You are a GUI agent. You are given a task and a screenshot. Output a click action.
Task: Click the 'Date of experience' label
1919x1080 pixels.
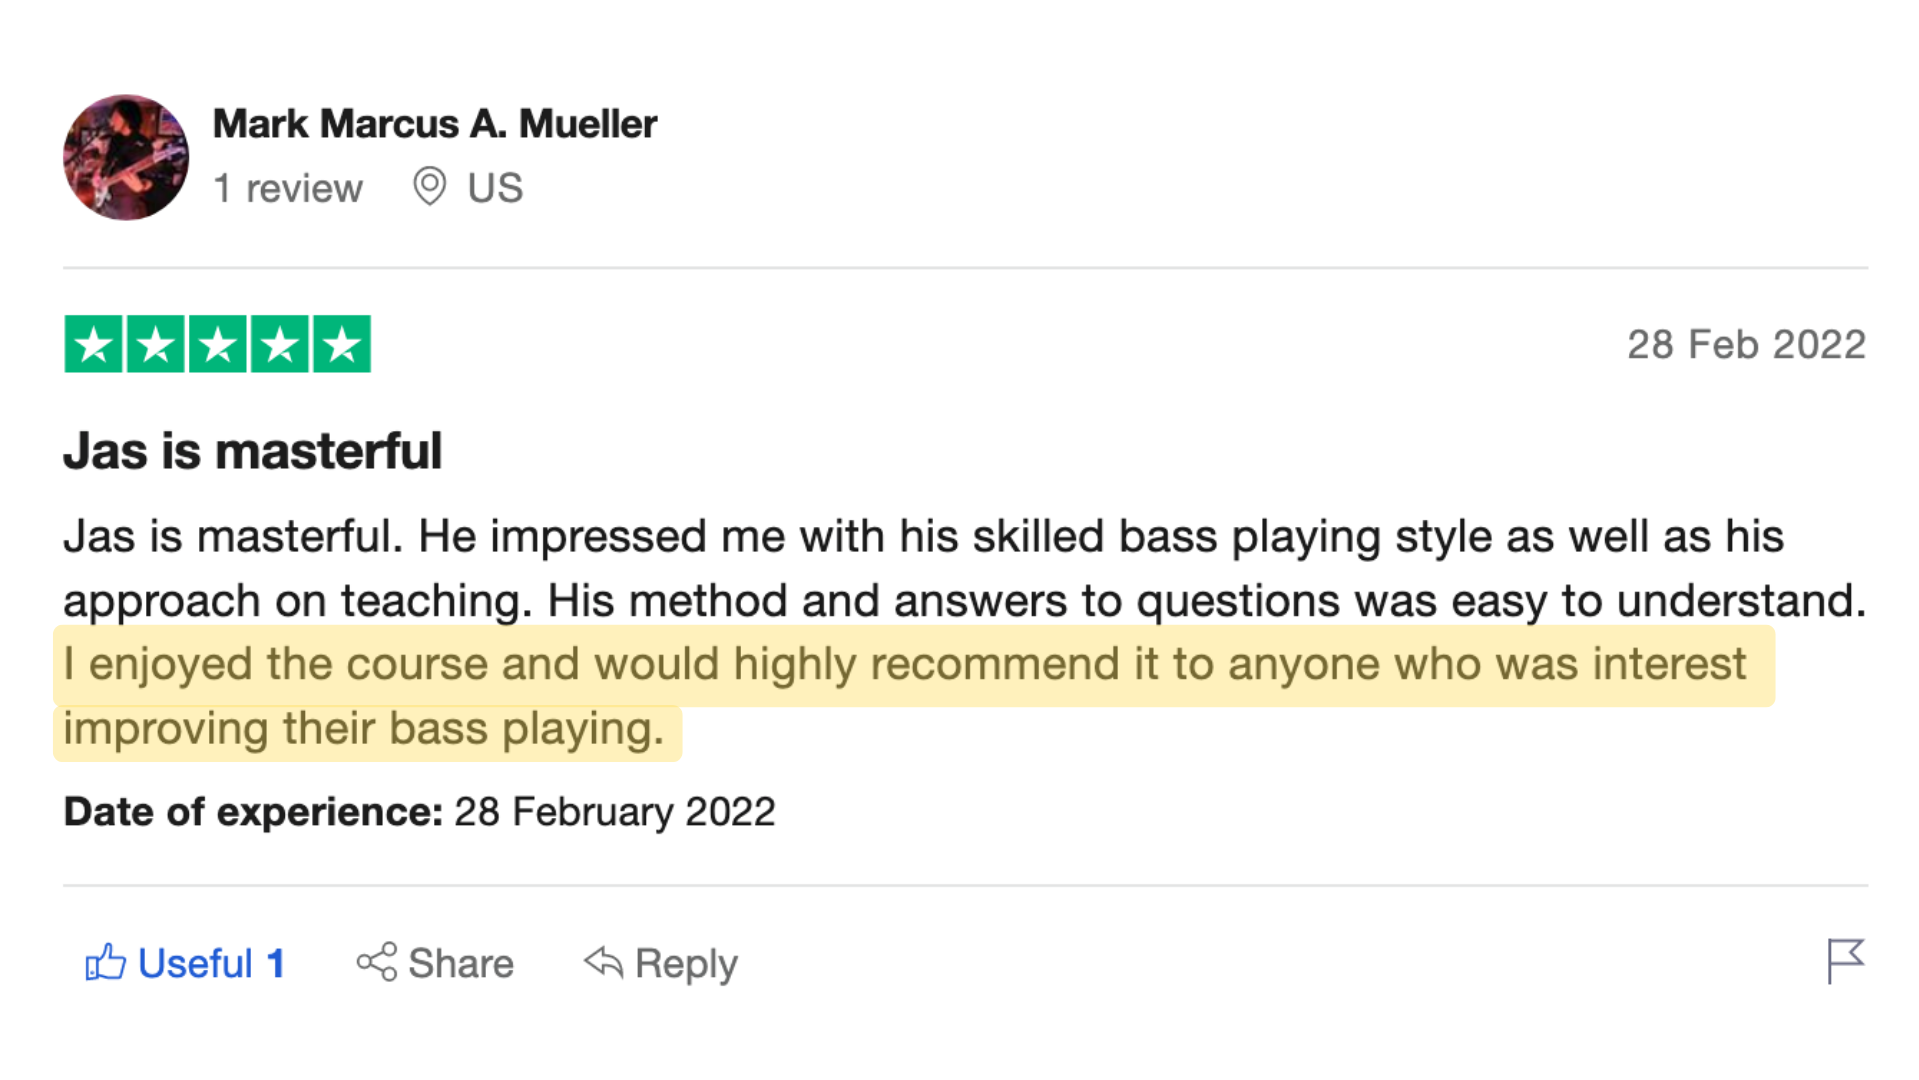(252, 812)
